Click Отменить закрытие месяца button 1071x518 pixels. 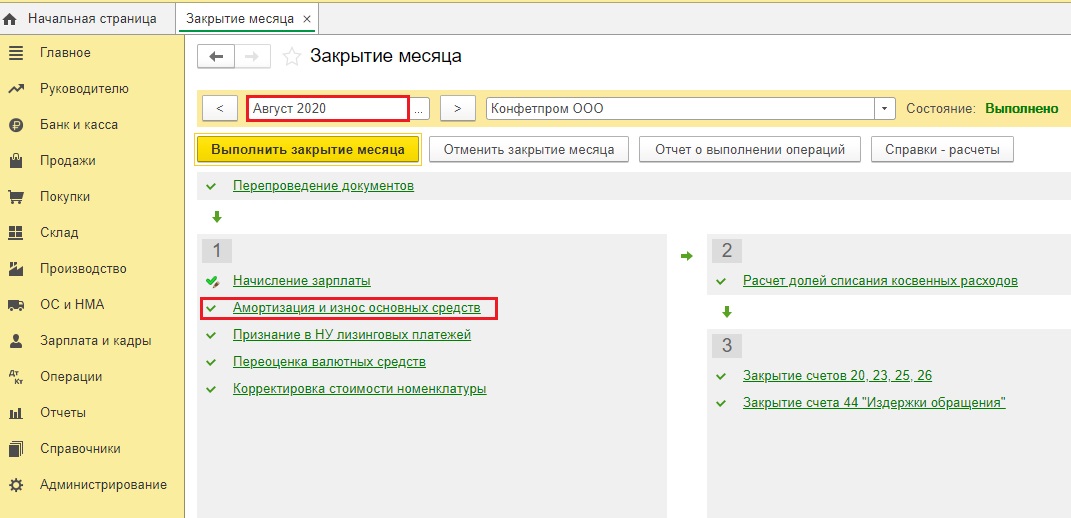click(x=529, y=149)
